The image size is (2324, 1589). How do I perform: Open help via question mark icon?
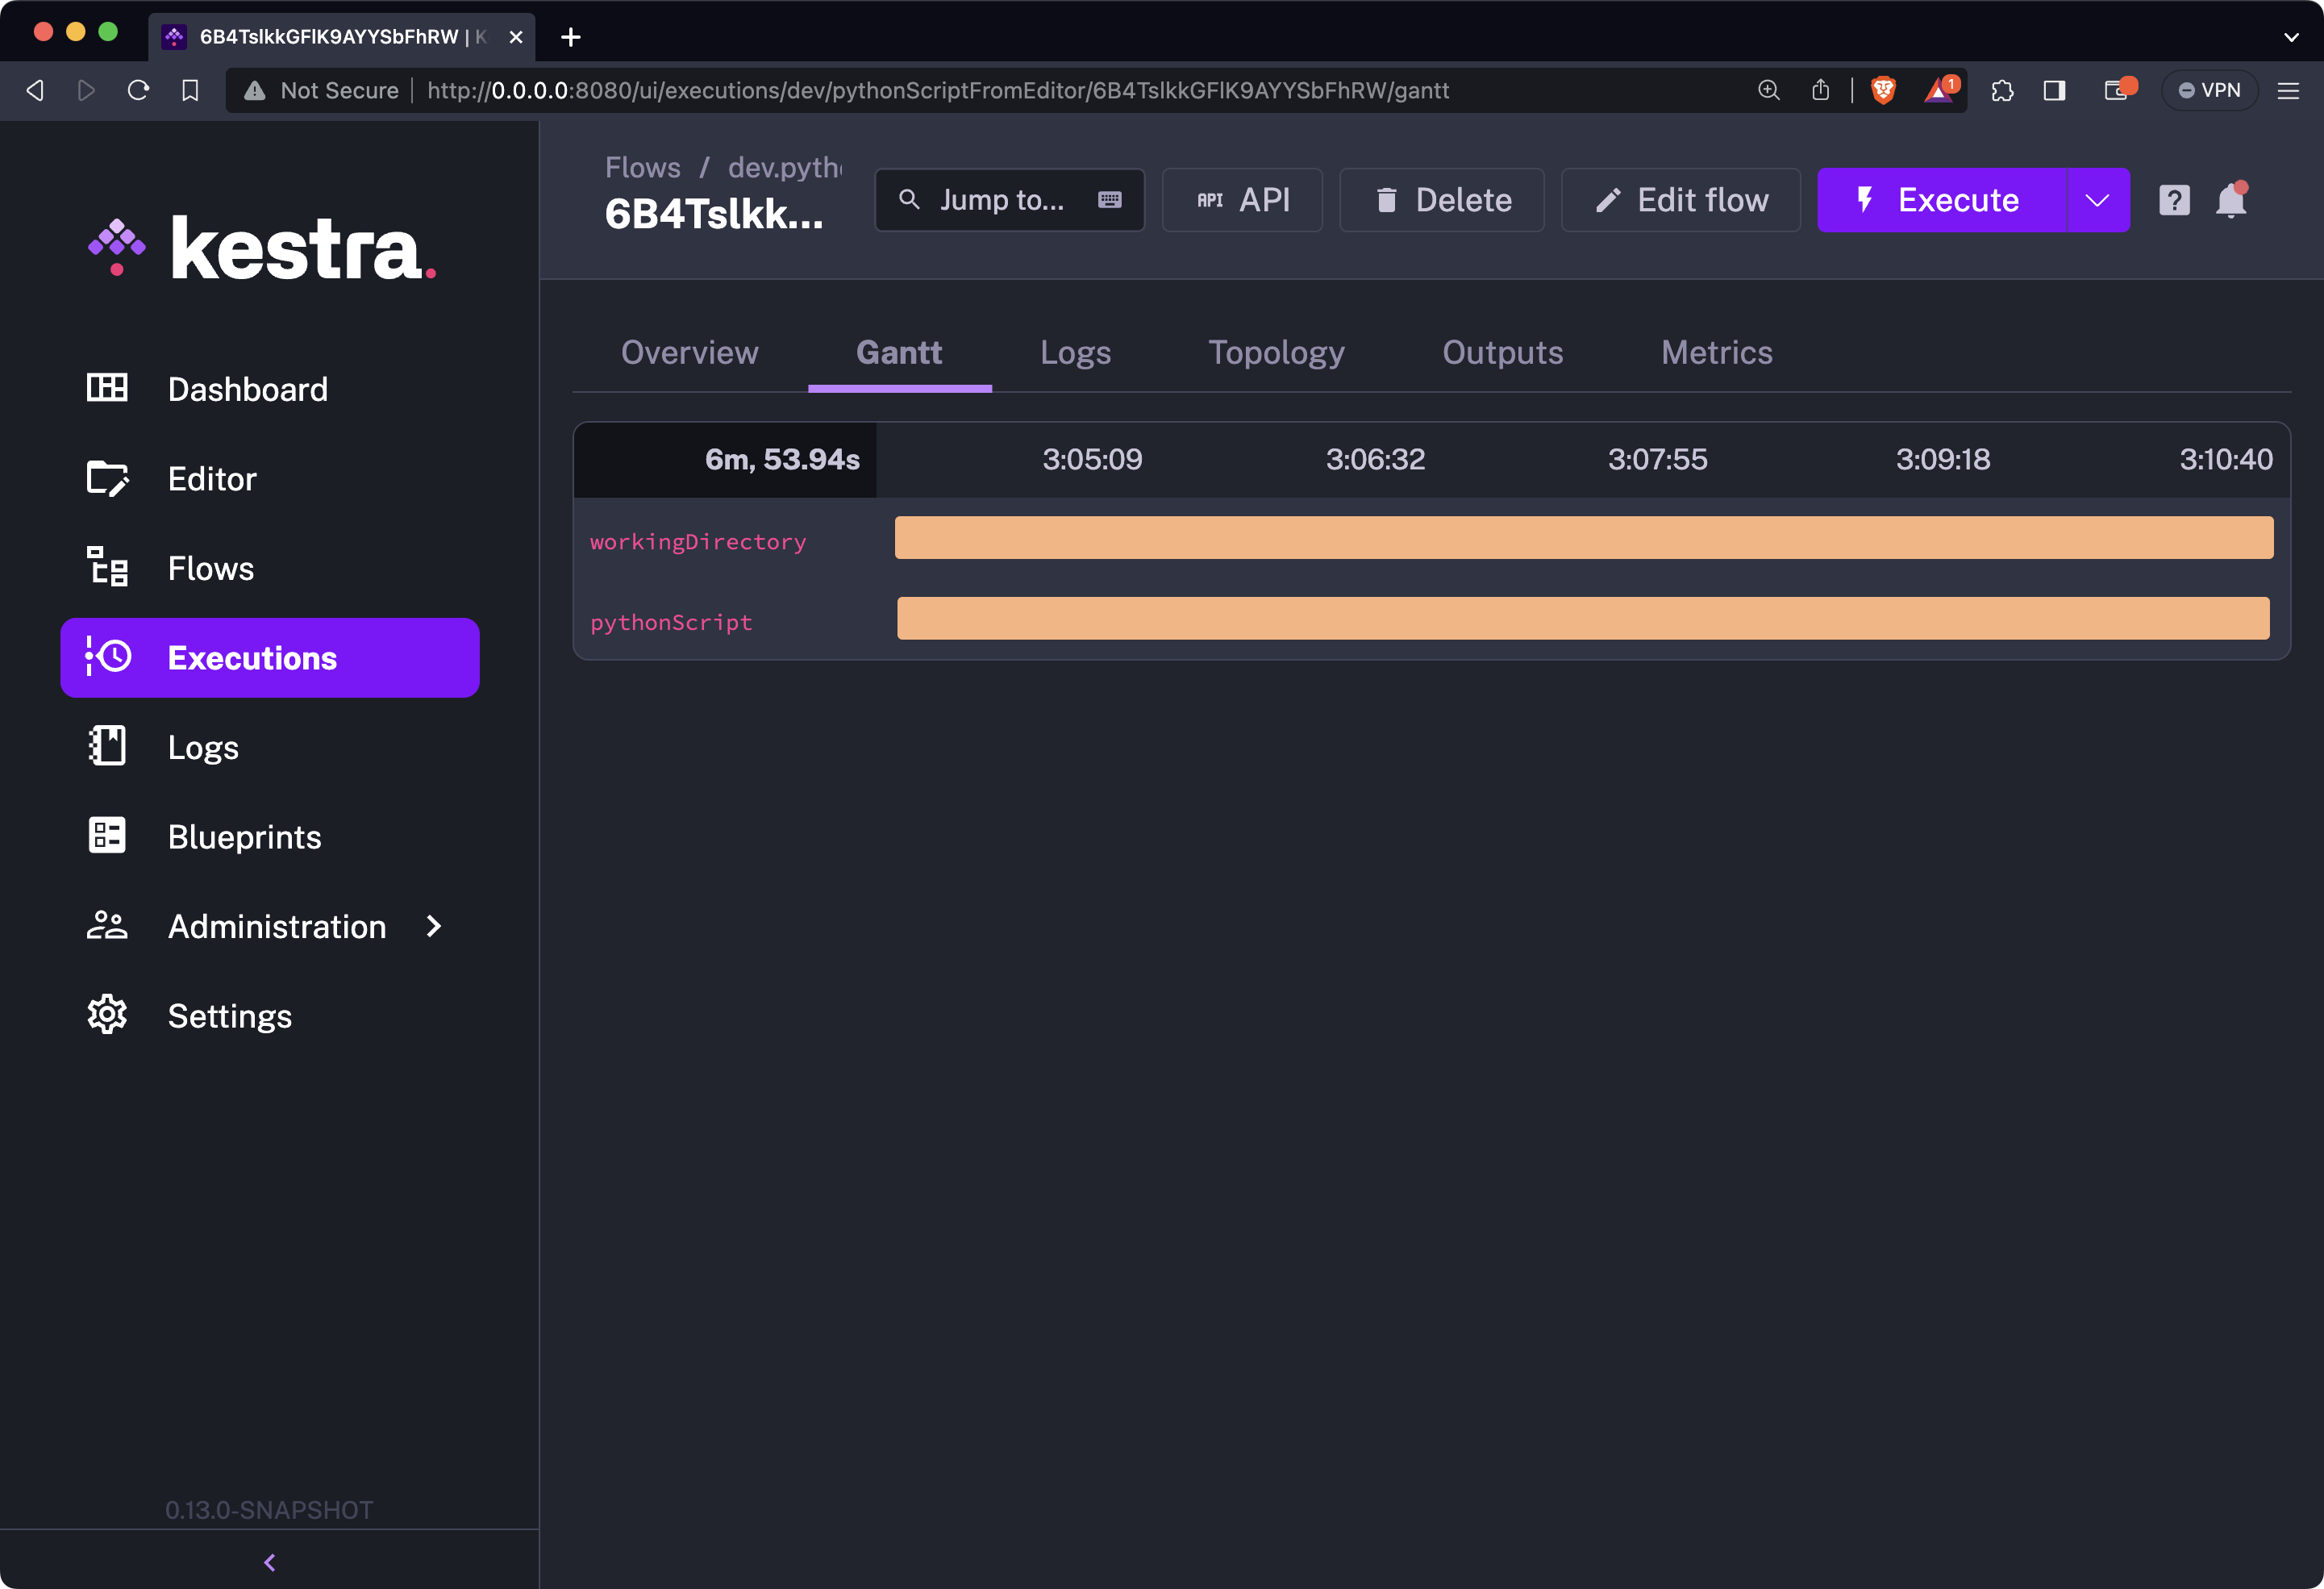pos(2174,200)
